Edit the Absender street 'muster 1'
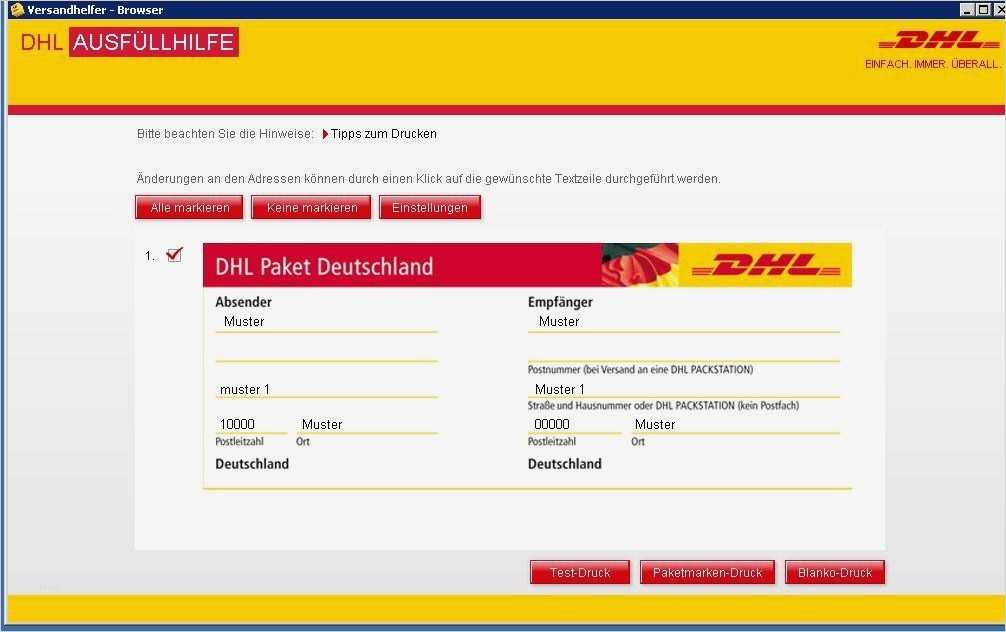The height and width of the screenshot is (632, 1006). 327,389
